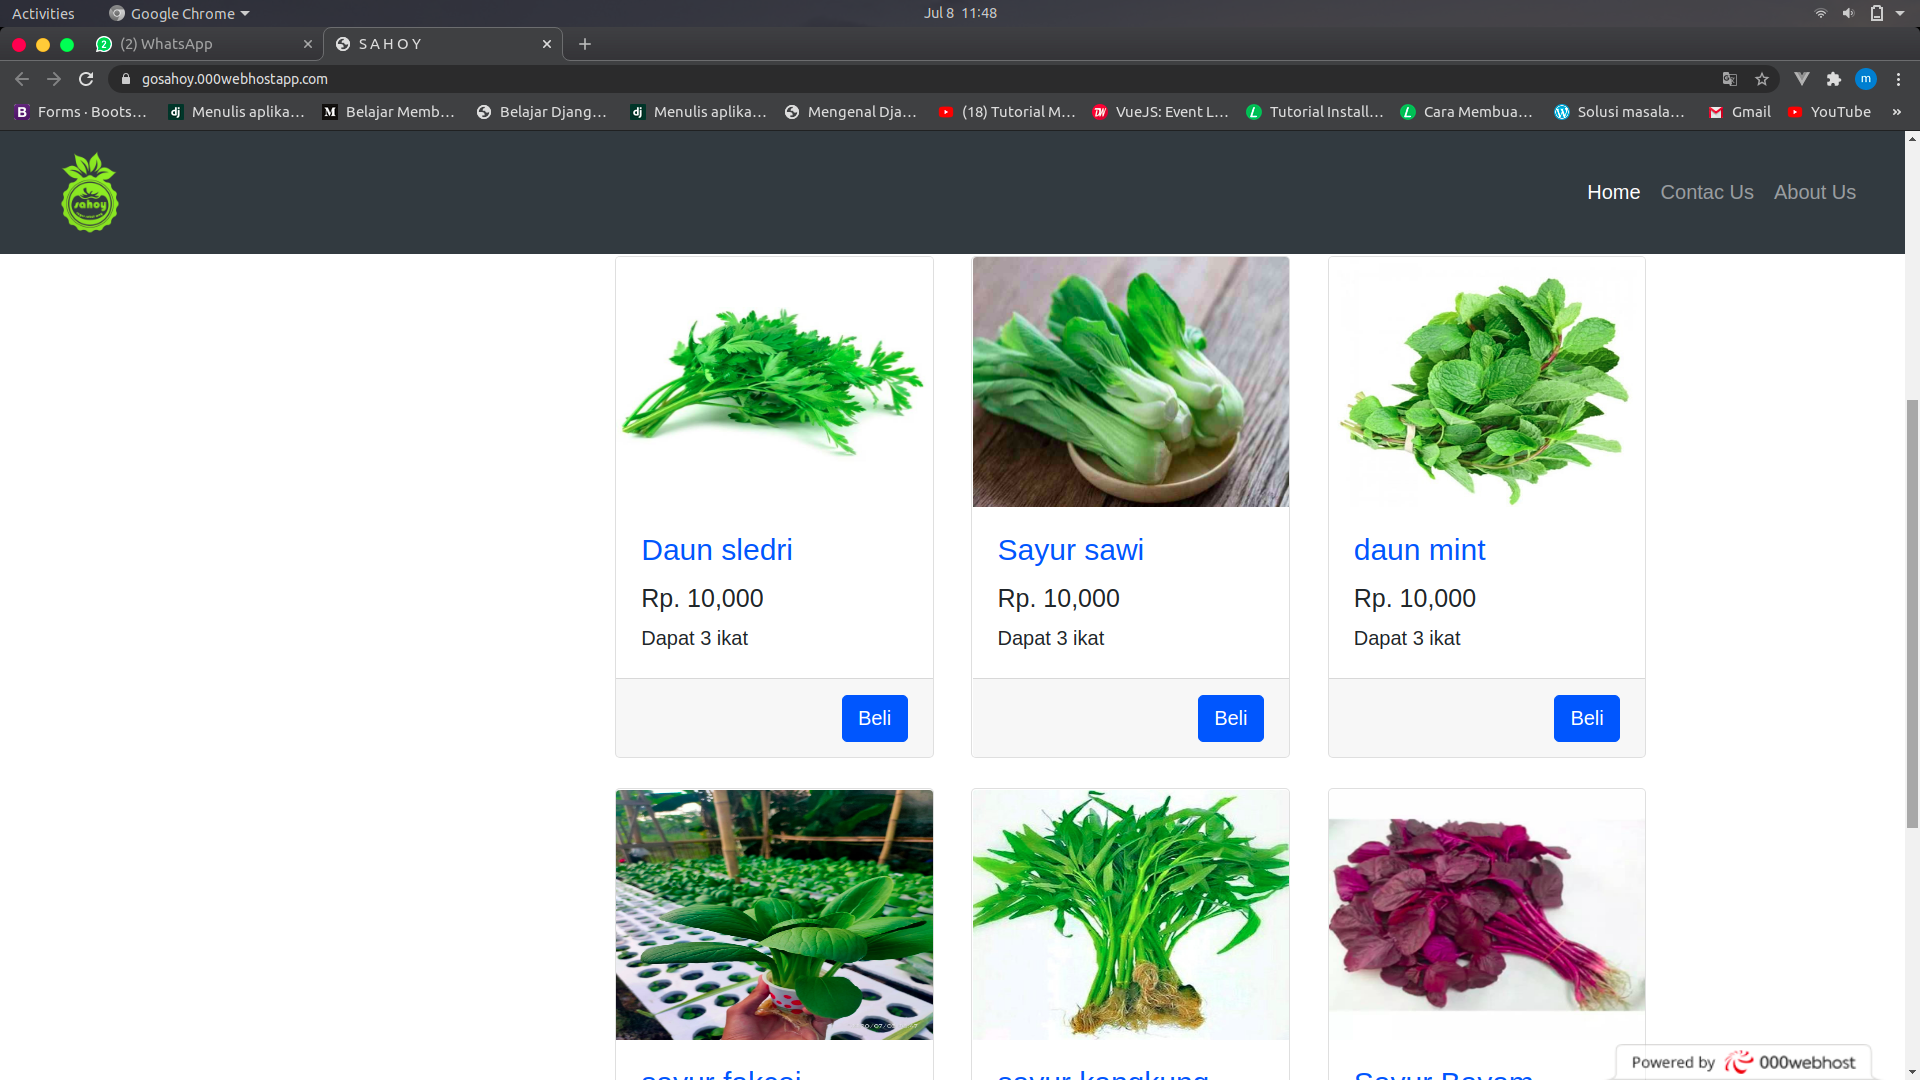Click the battery icon in top bar
The width and height of the screenshot is (1920, 1080).
[1877, 13]
